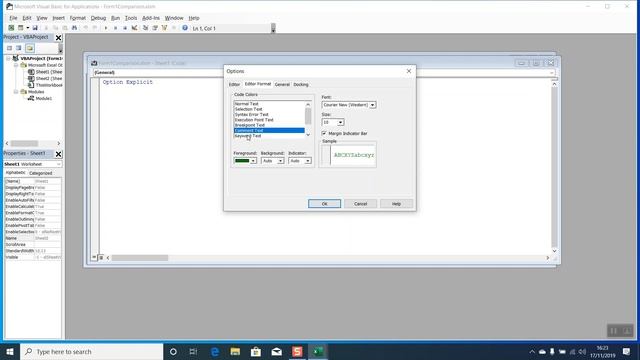This screenshot has width=640, height=360.
Task: Click the Reset stop toolbar icon
Action: tap(125, 28)
